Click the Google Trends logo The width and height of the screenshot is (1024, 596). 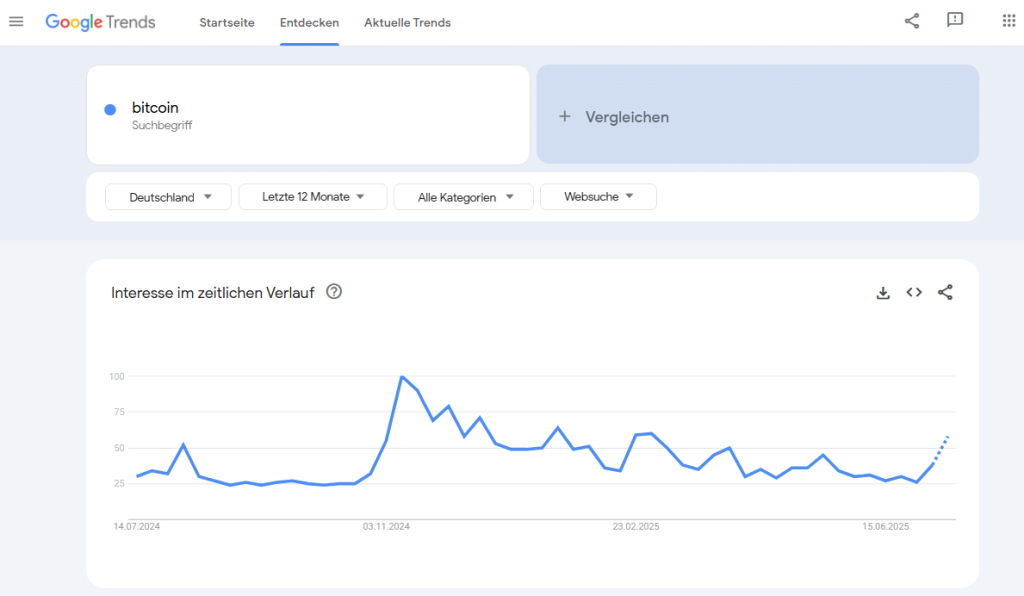click(100, 22)
